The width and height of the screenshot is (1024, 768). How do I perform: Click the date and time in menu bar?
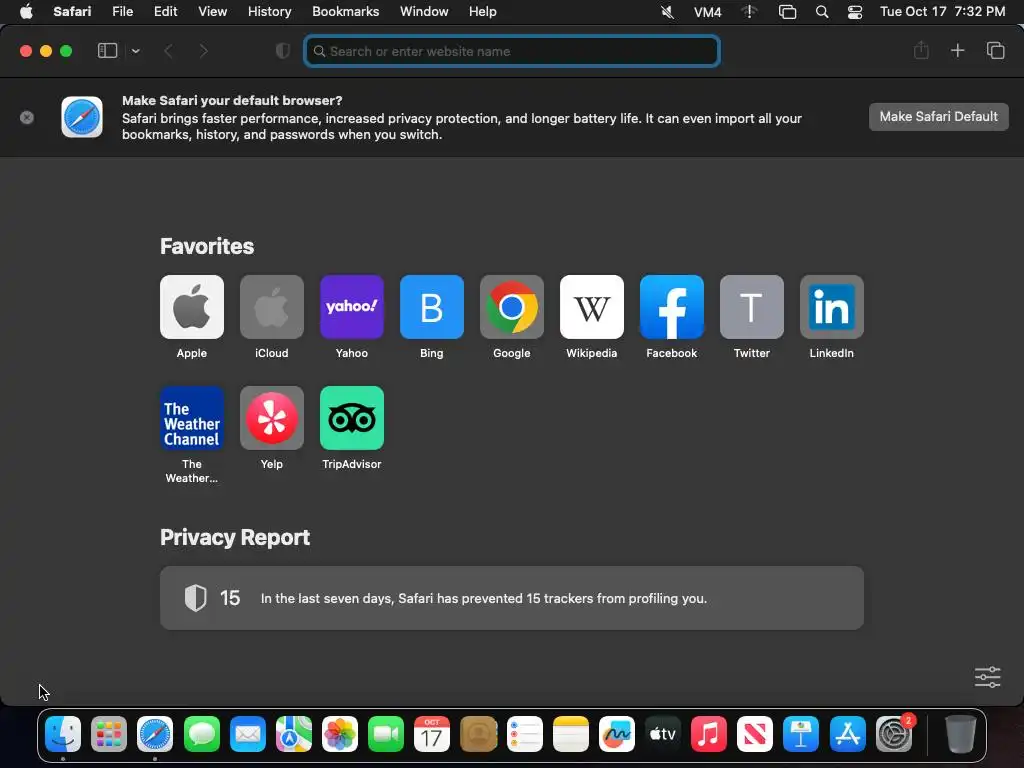942,12
